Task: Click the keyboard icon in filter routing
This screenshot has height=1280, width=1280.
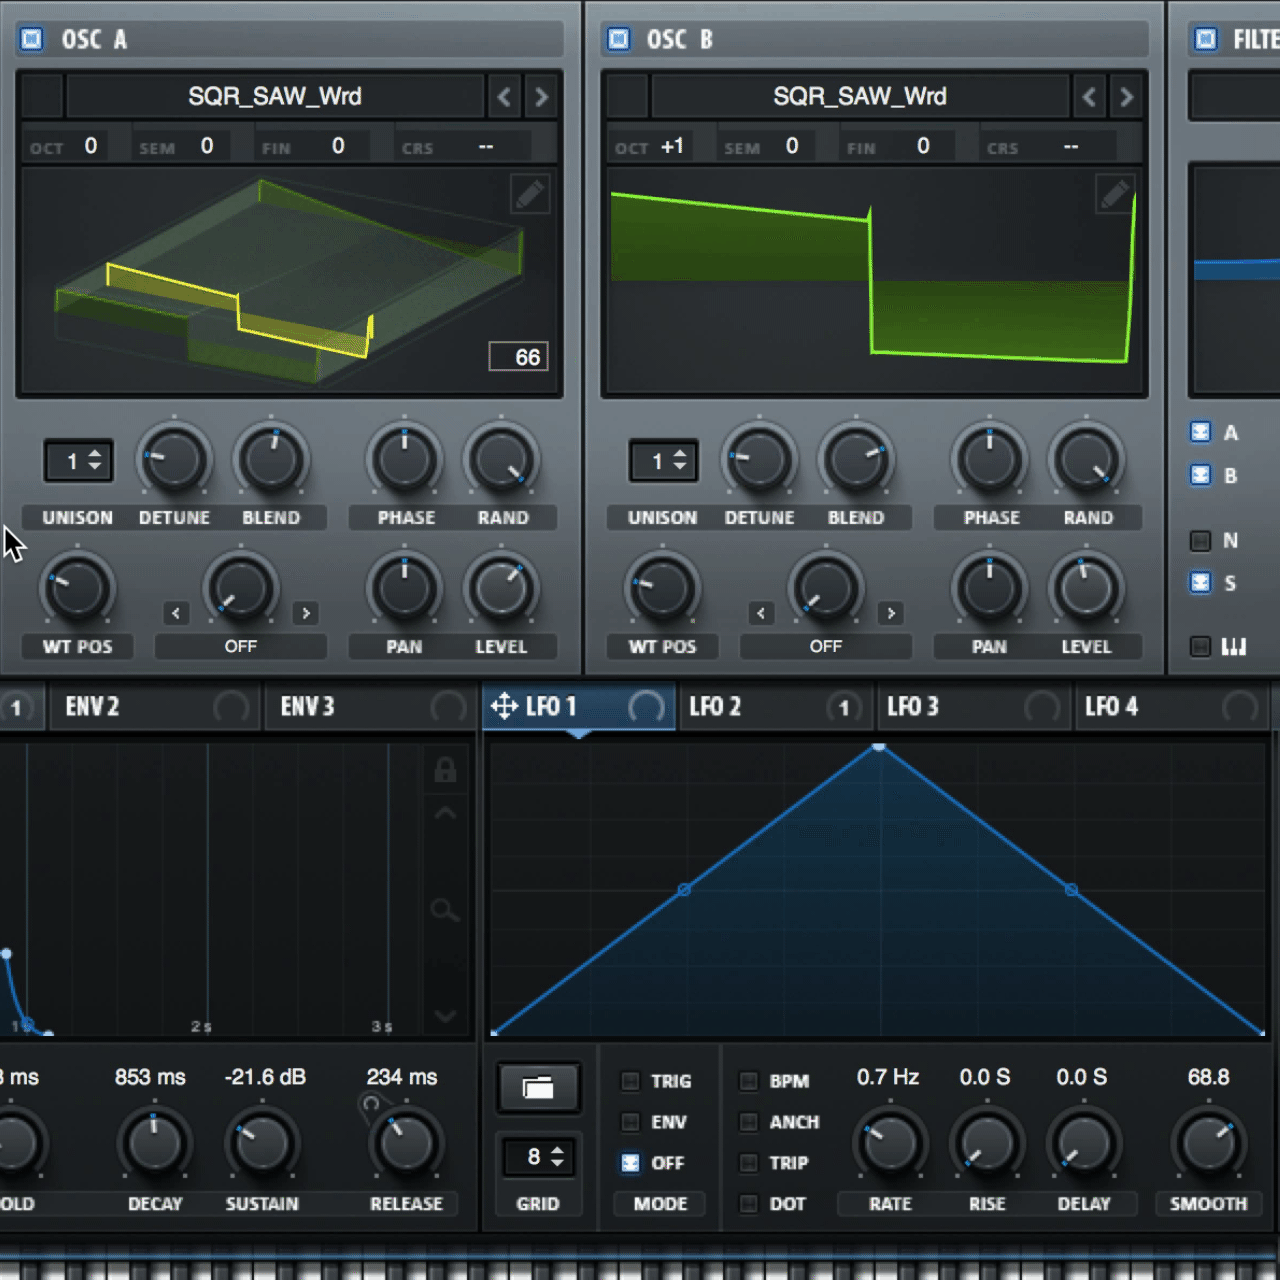Action: point(1234,646)
